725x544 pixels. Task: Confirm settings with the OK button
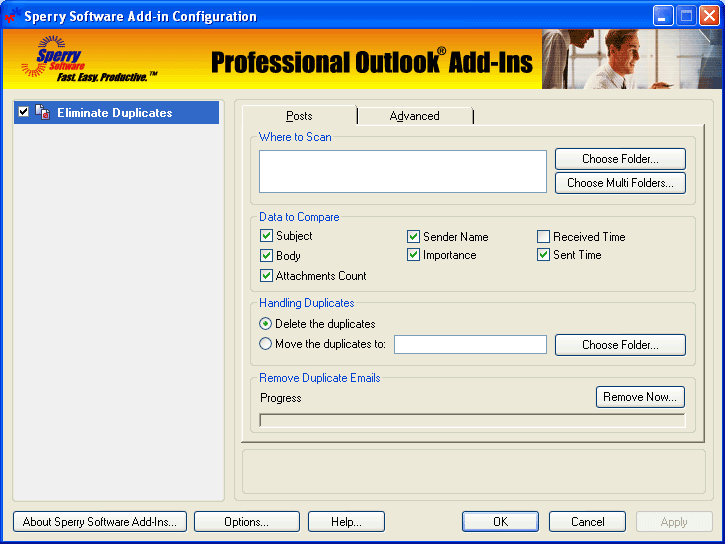pos(500,522)
